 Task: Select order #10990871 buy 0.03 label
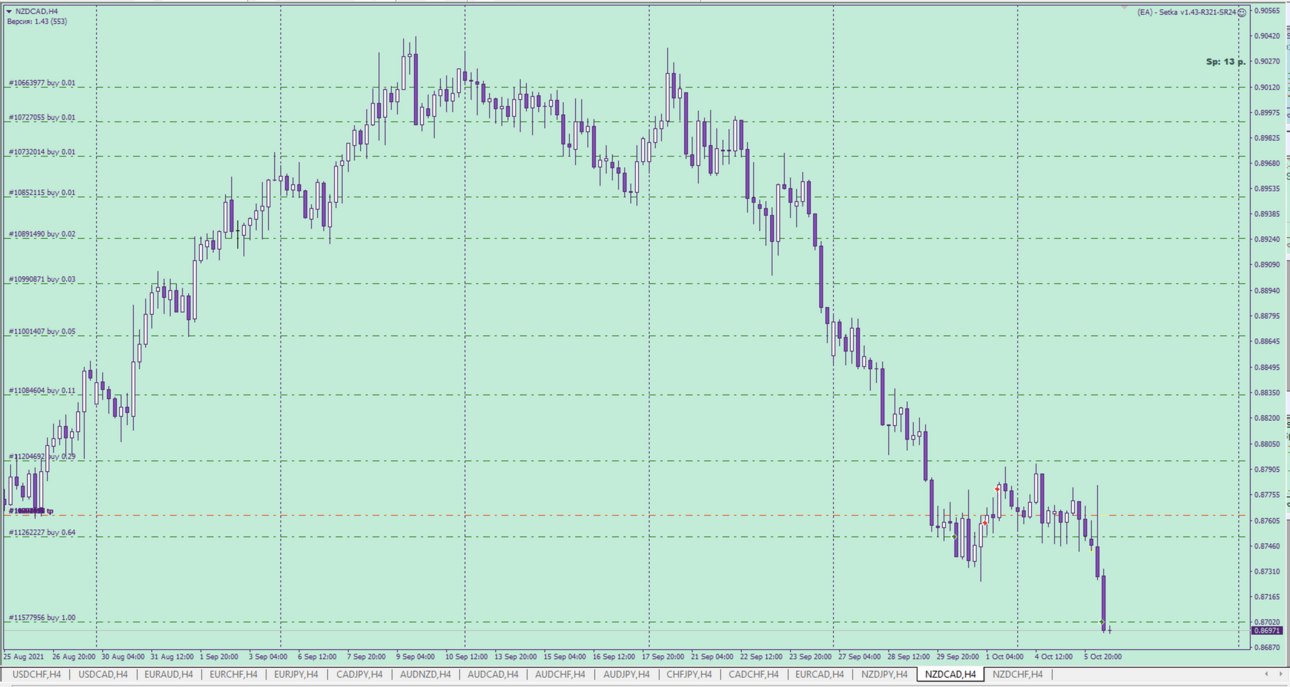pos(42,280)
